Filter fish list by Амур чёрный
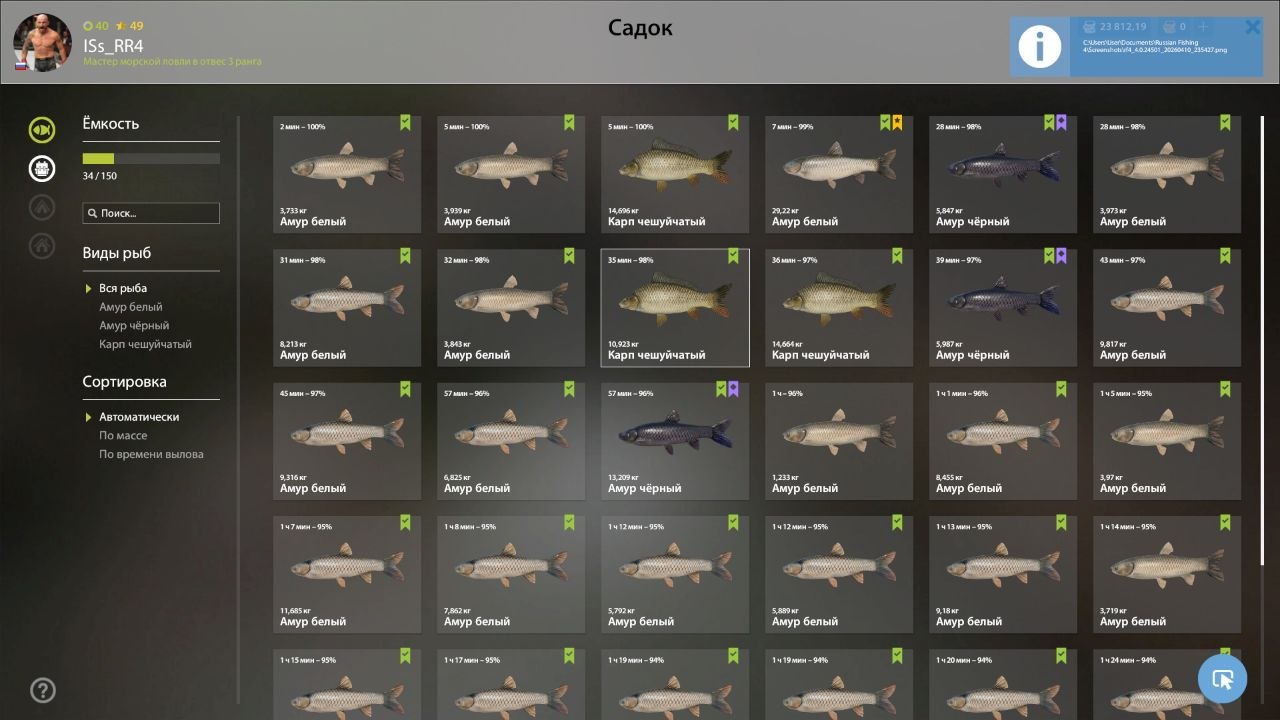 (x=134, y=325)
